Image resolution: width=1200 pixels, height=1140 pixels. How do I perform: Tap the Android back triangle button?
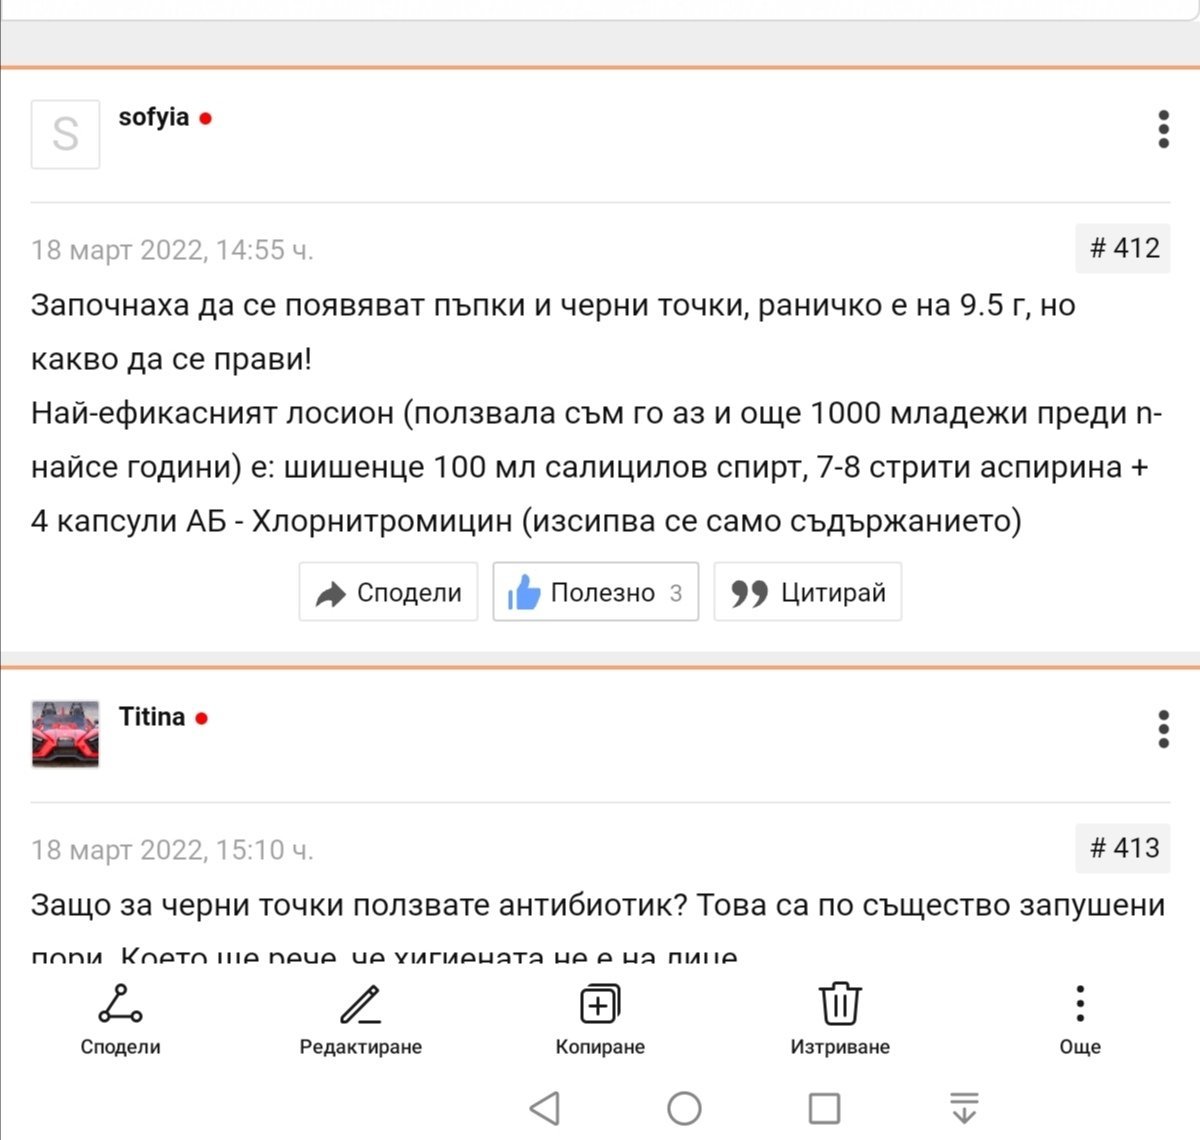point(545,1108)
